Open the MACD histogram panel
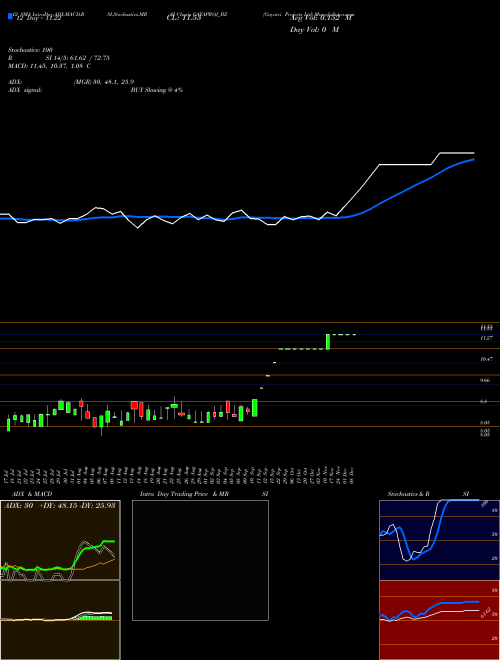Image resolution: width=500 pixels, height=660 pixels. click(x=60, y=620)
